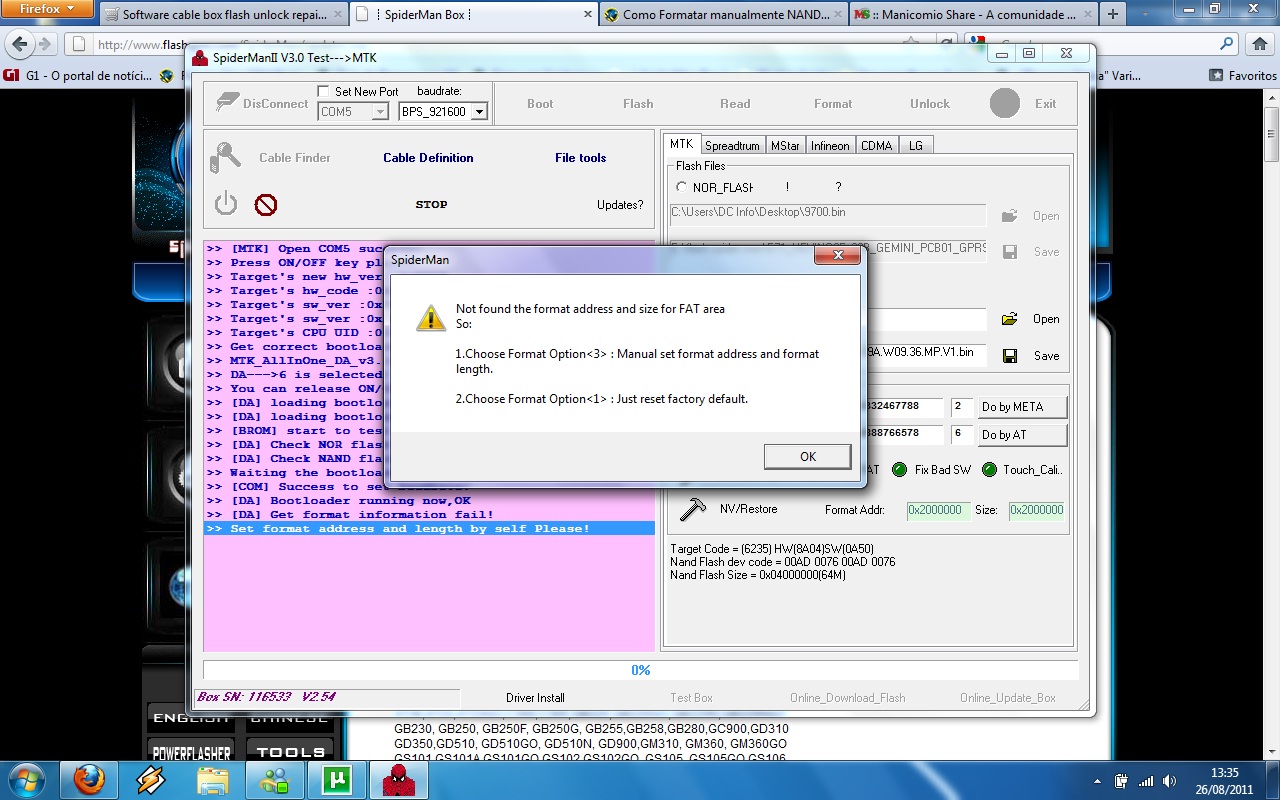This screenshot has width=1280, height=800.
Task: Click the SpiderMan taskbar icon
Action: 399,779
